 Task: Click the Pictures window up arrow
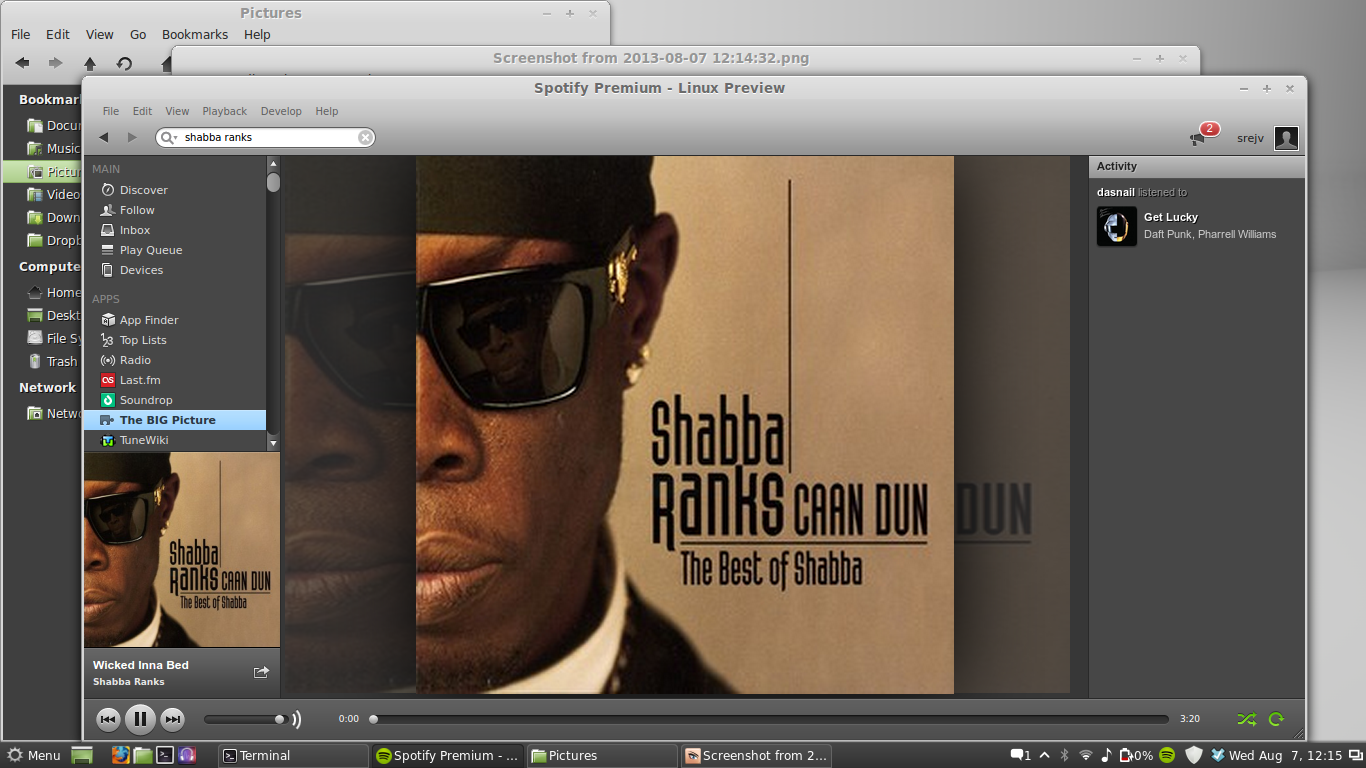point(90,63)
